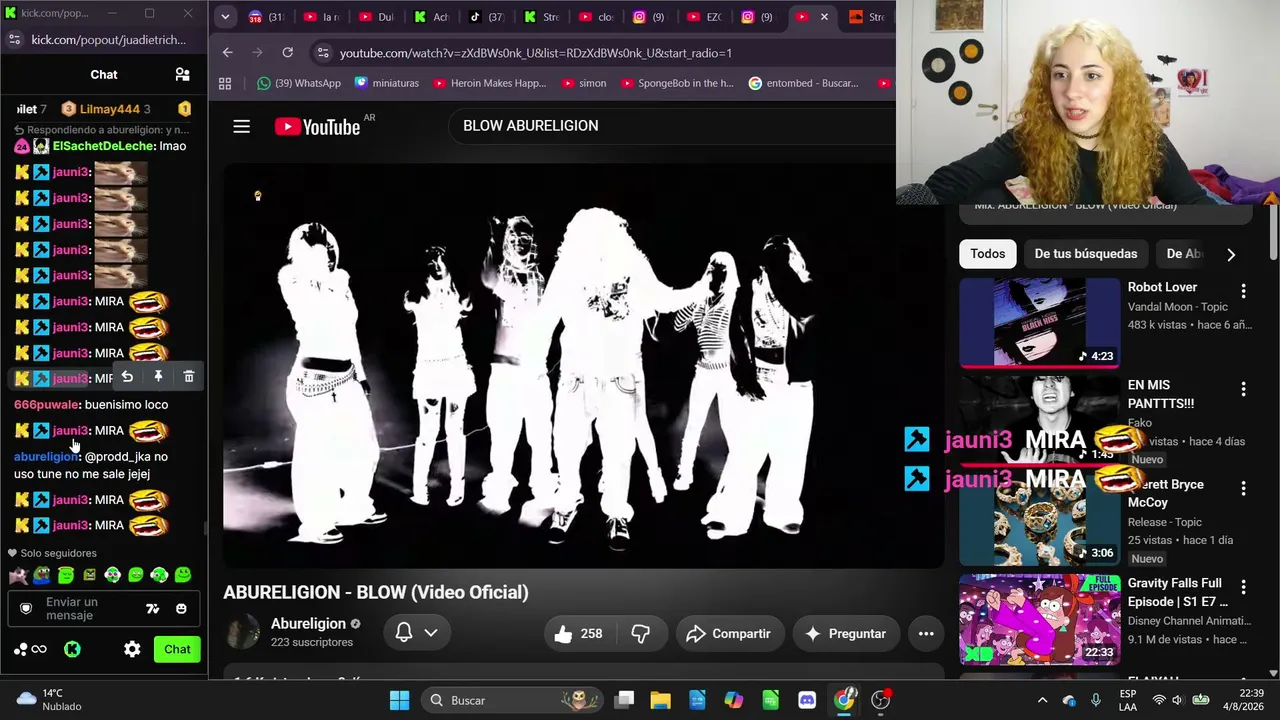Open the Kick chat user list icon

(182, 75)
